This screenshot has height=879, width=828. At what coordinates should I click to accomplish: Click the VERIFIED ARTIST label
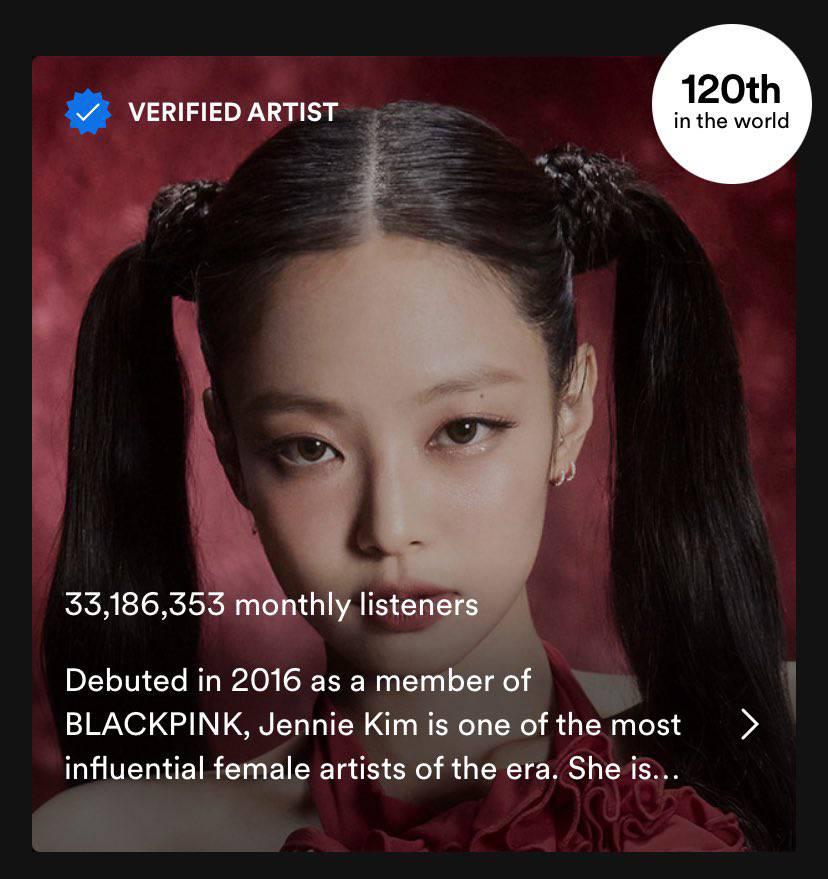coord(233,112)
